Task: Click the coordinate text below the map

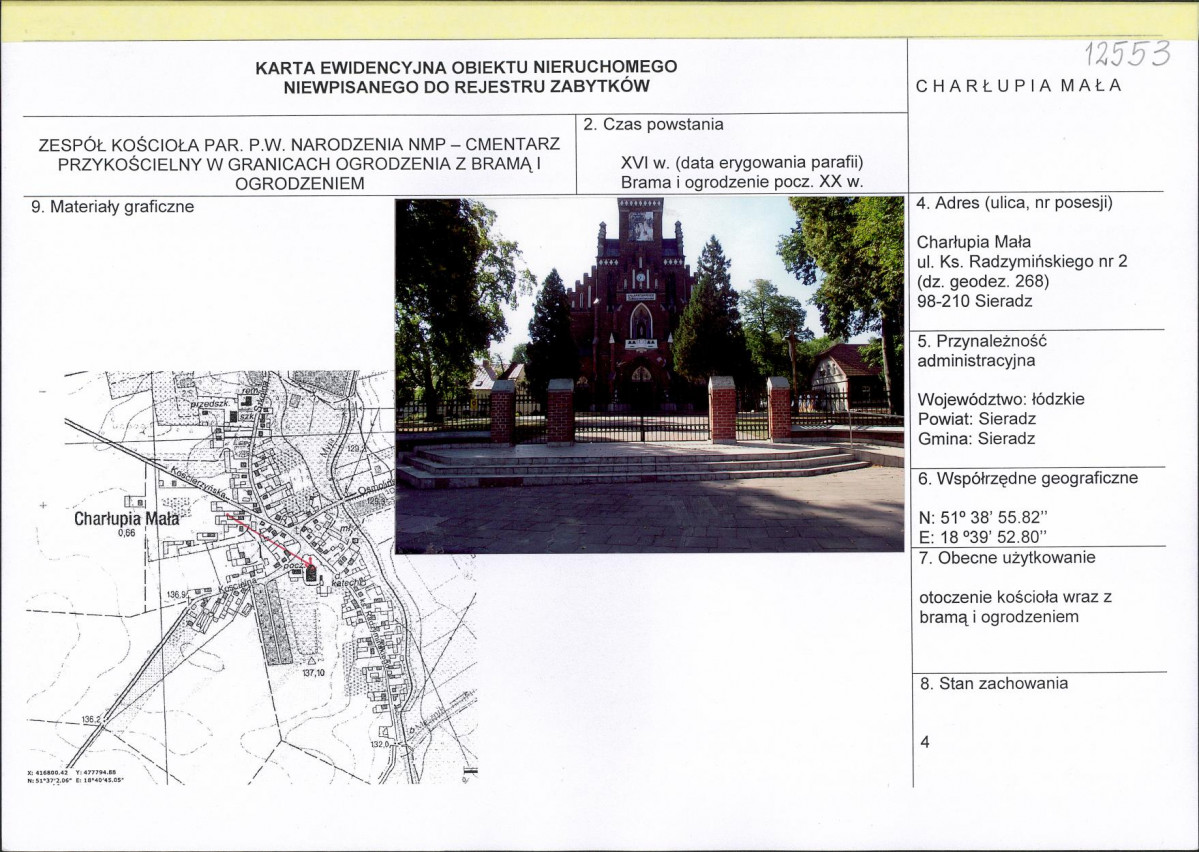Action: tap(75, 777)
